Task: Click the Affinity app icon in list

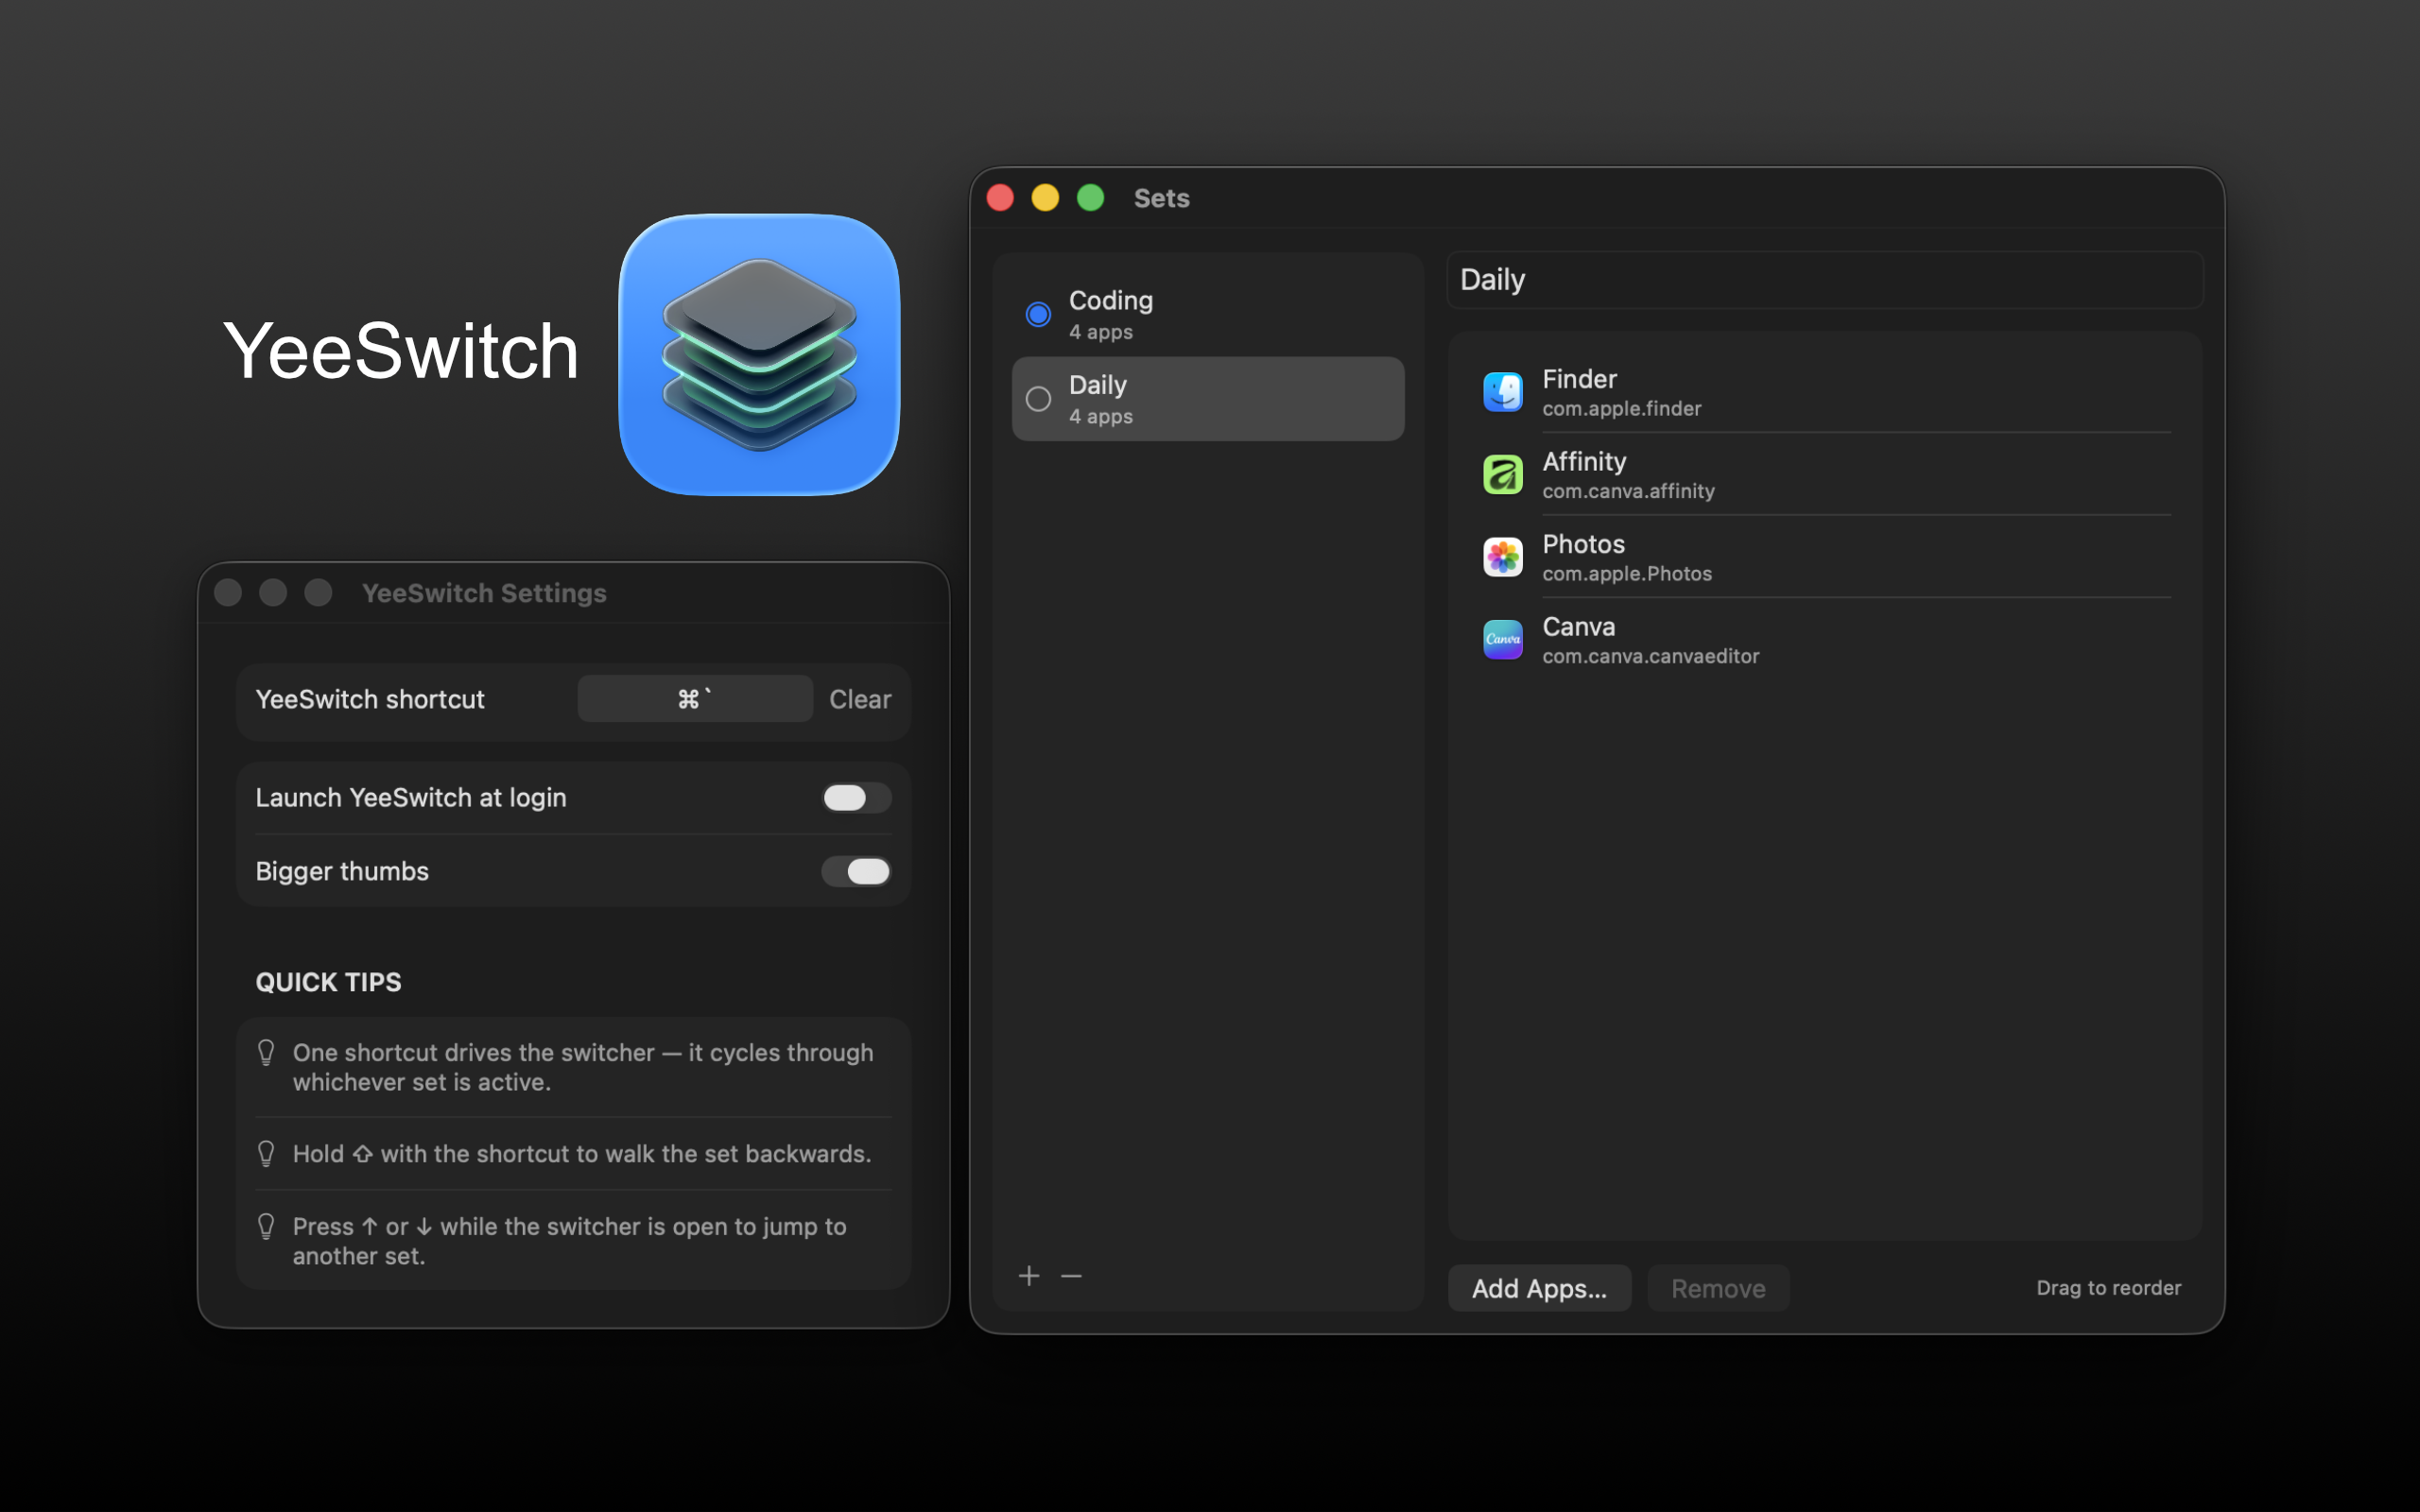Action: [1502, 474]
